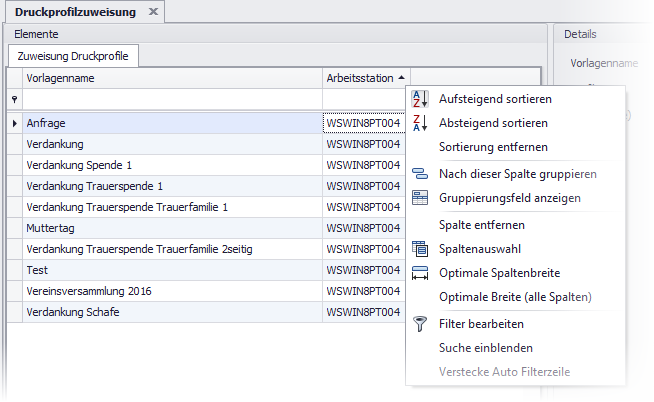Click the descending sort Z-A icon
The height and width of the screenshot is (402, 654).
click(x=421, y=124)
